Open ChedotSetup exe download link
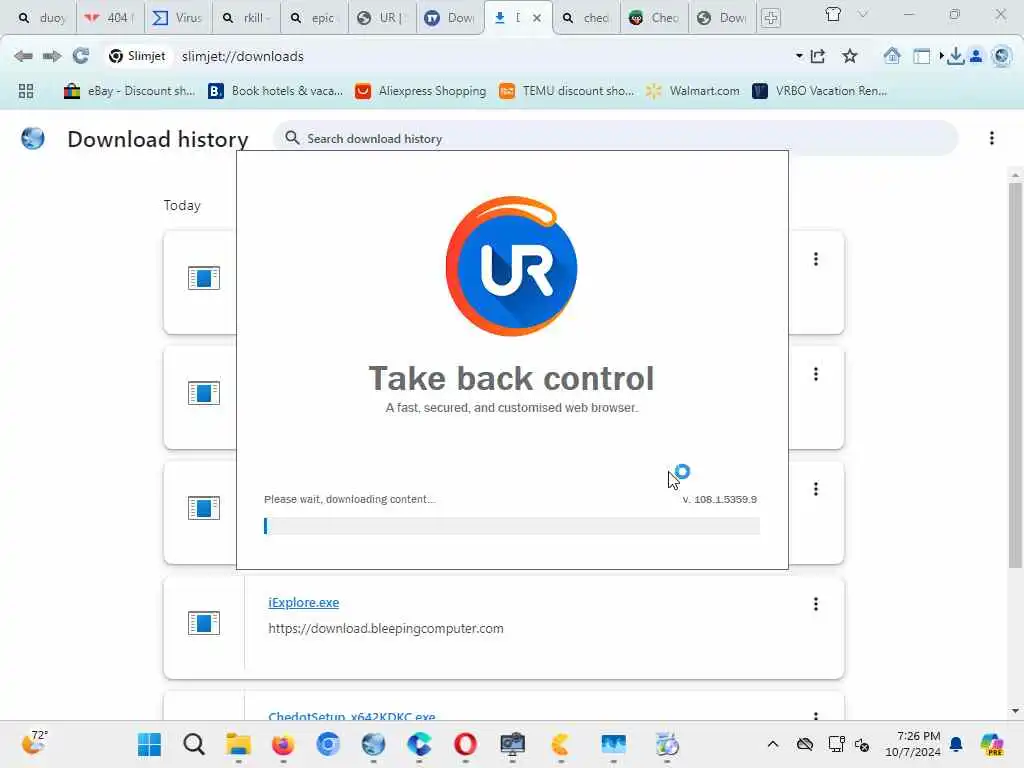 coord(352,716)
